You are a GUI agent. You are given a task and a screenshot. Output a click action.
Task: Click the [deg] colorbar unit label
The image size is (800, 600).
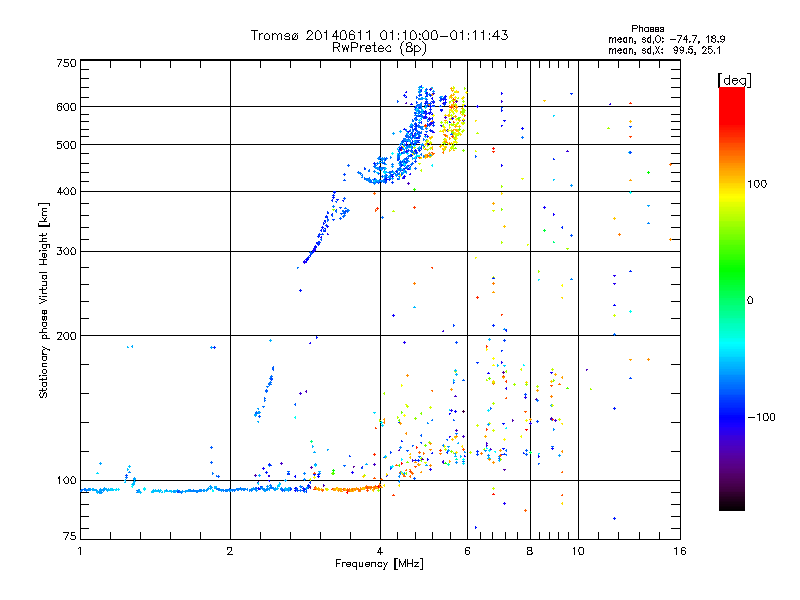[x=735, y=79]
